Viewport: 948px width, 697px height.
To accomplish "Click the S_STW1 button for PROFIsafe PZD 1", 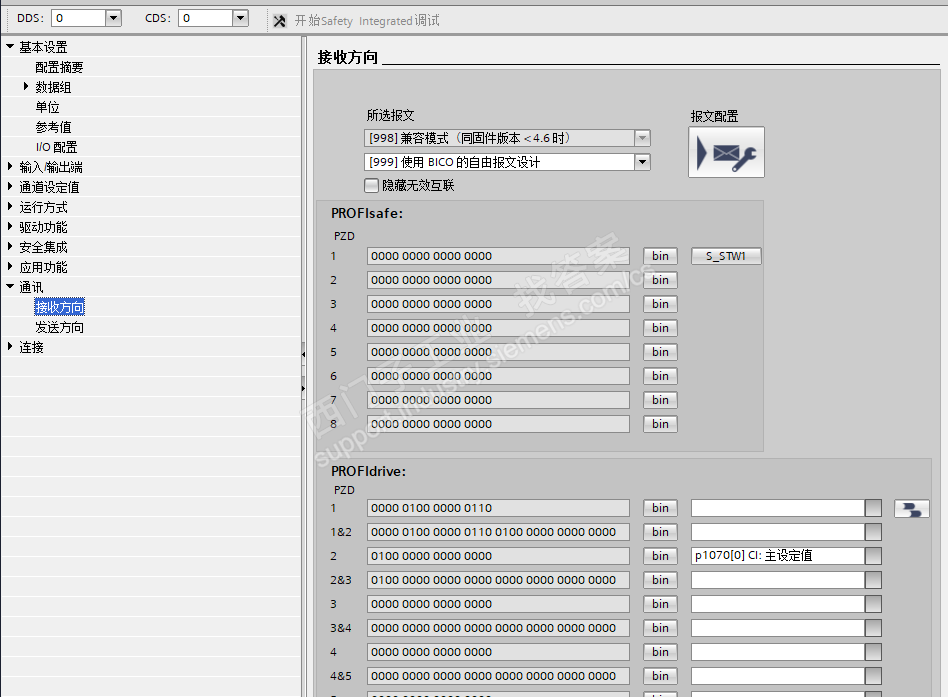I will pyautogui.click(x=726, y=256).
